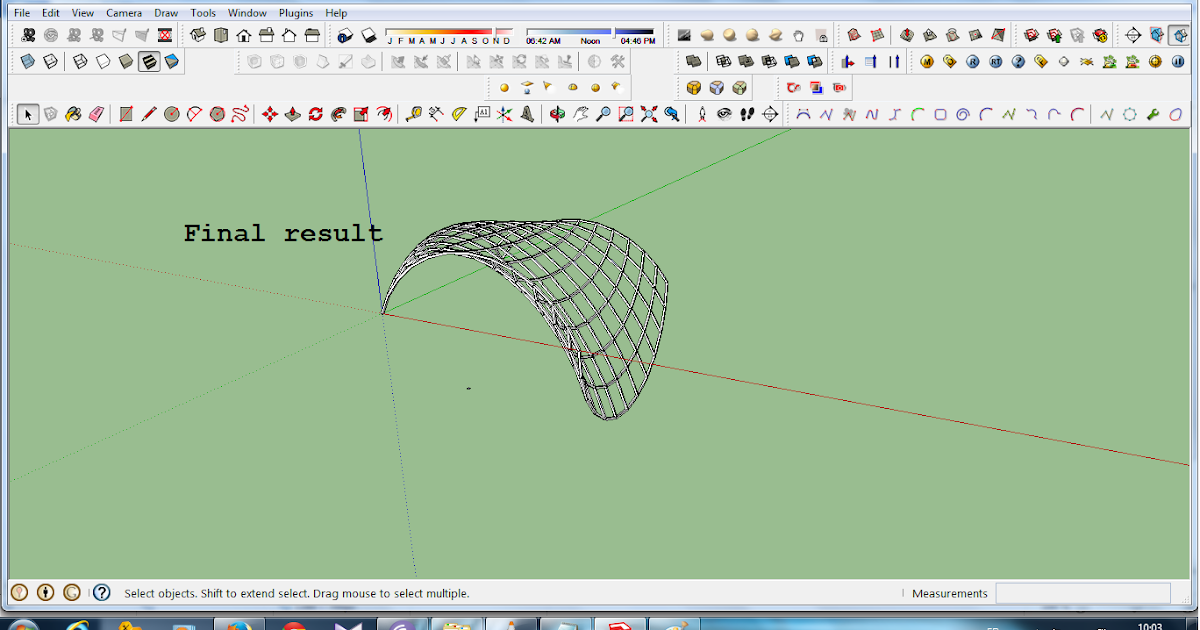Choose the Follow Me tool
This screenshot has height=630, width=1200.
tap(338, 114)
